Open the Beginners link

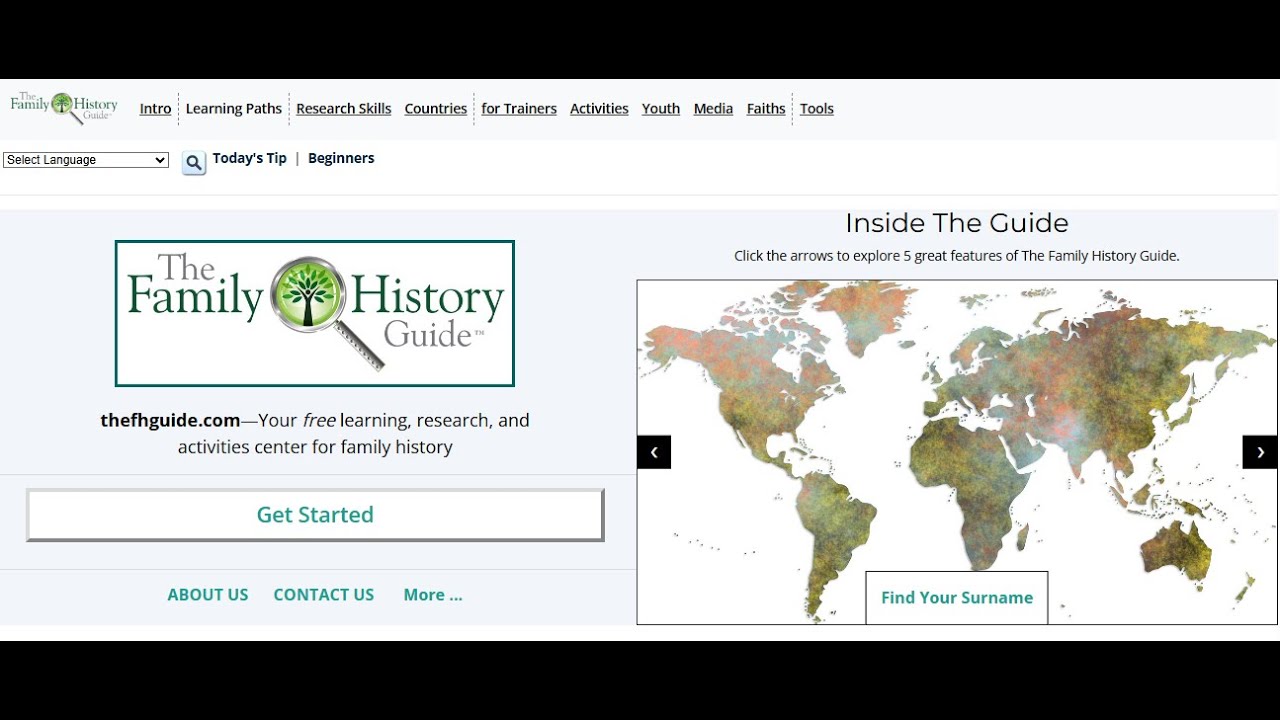(341, 158)
